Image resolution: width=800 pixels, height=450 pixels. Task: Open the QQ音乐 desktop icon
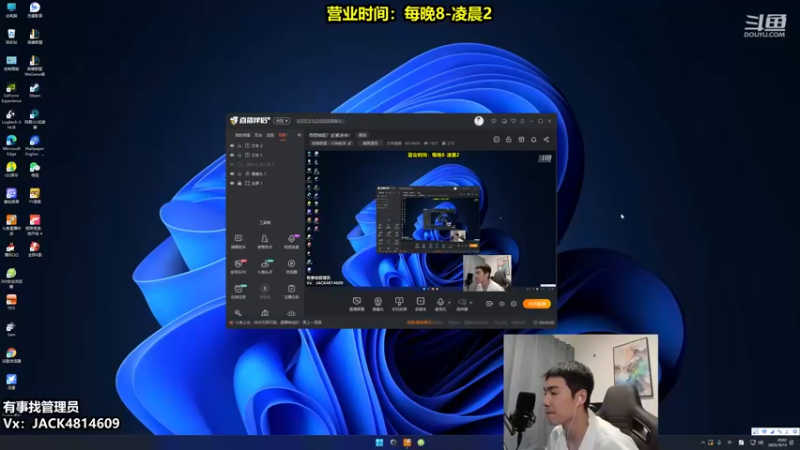[x=11, y=170]
